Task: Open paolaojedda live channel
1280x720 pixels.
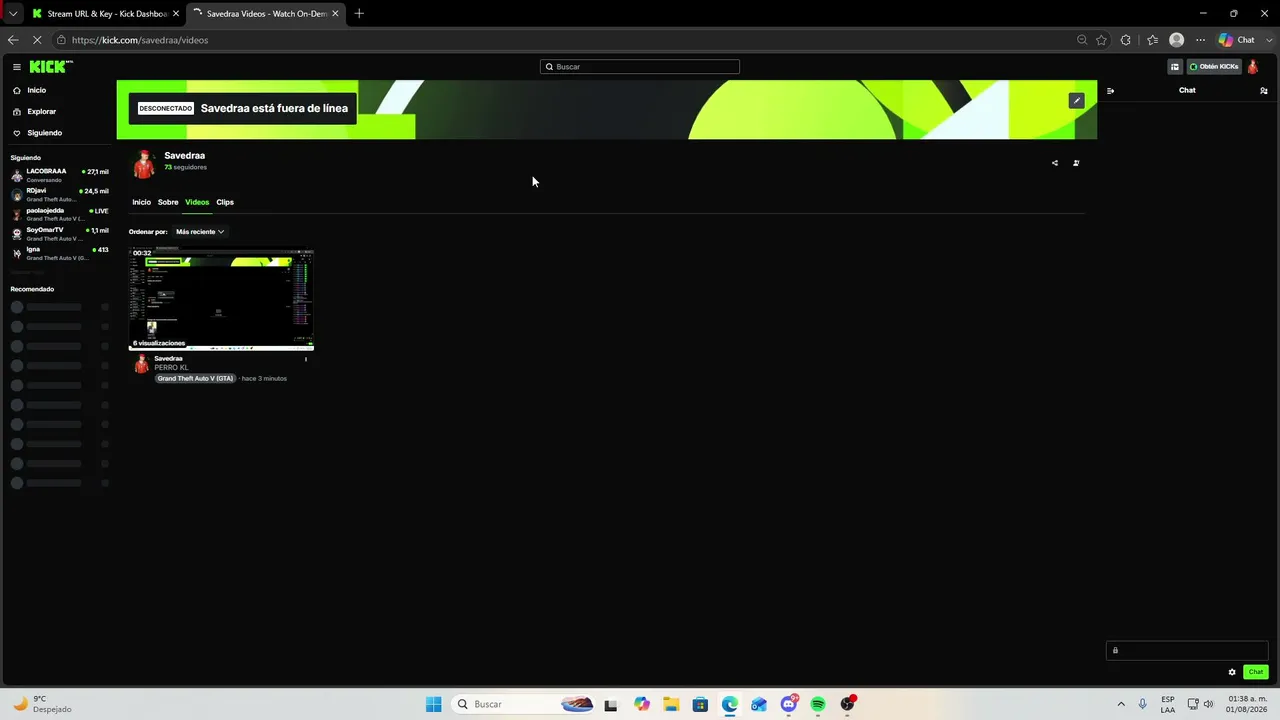Action: pos(60,214)
